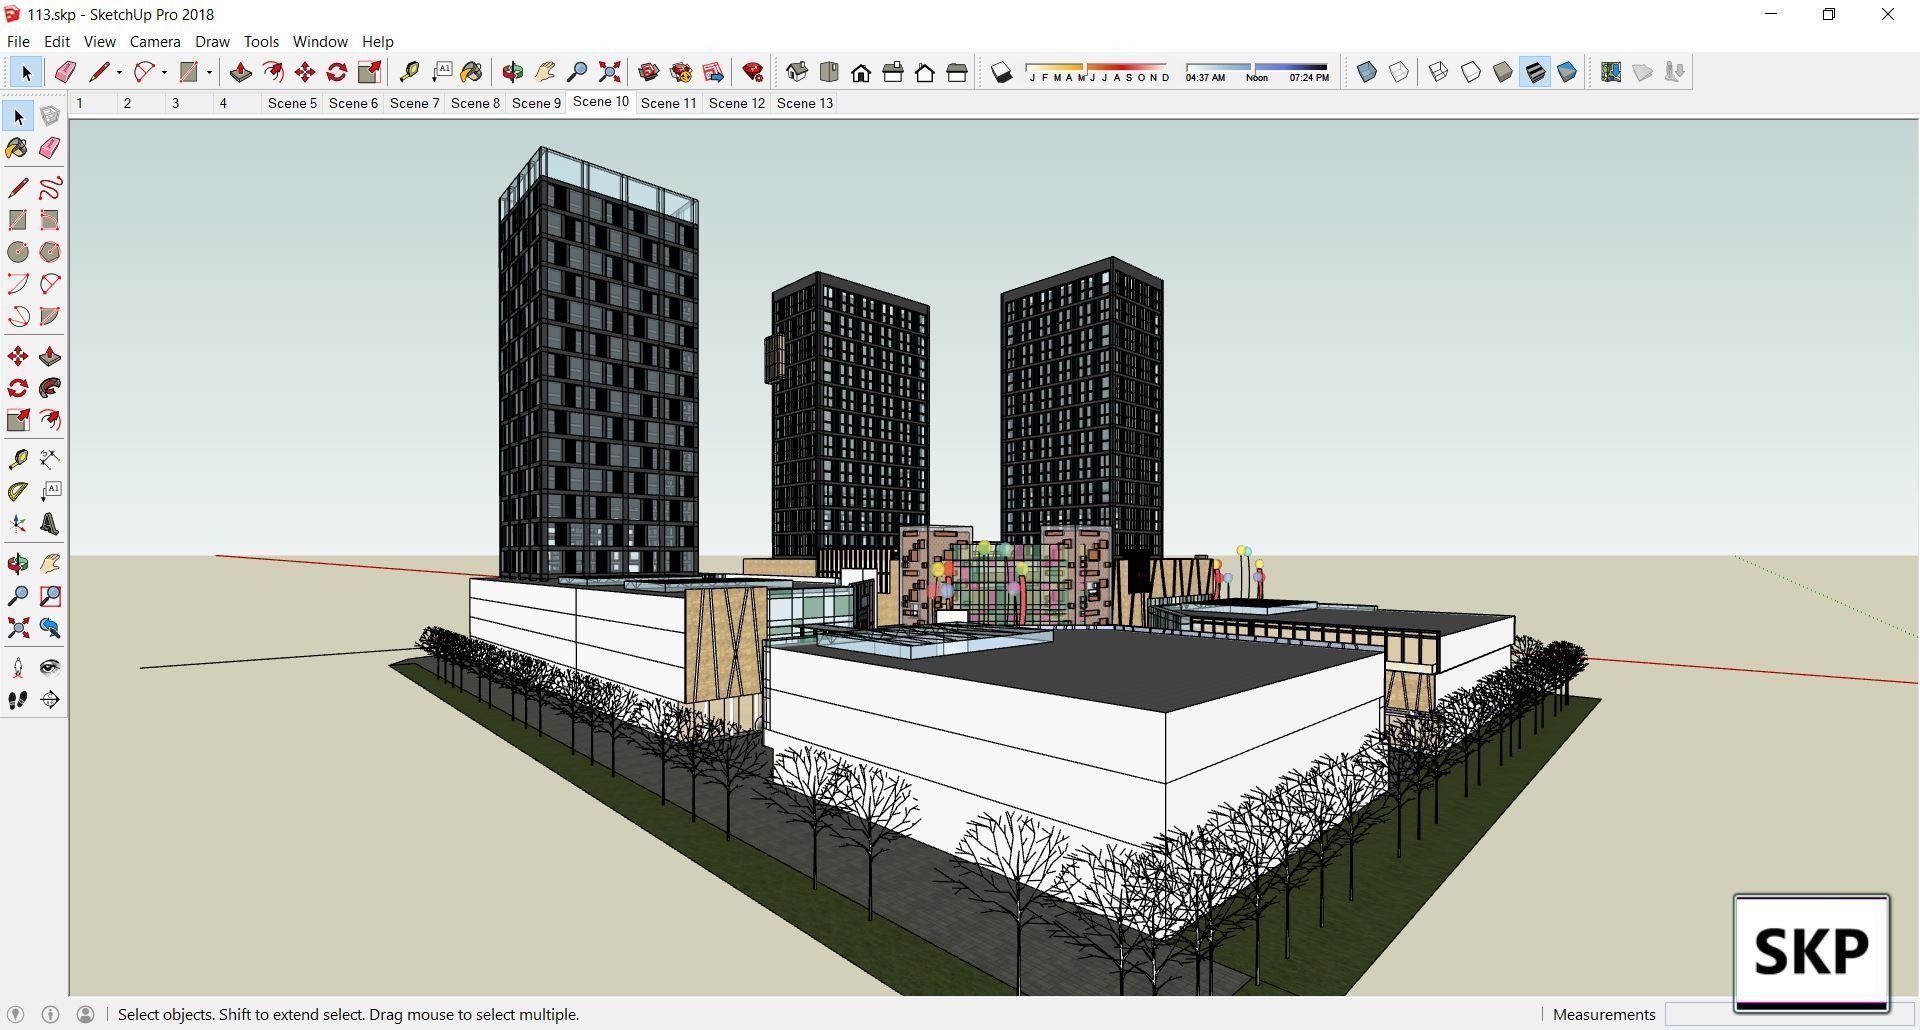Switch to the Iso view
The width and height of the screenshot is (1920, 1030).
click(x=797, y=72)
